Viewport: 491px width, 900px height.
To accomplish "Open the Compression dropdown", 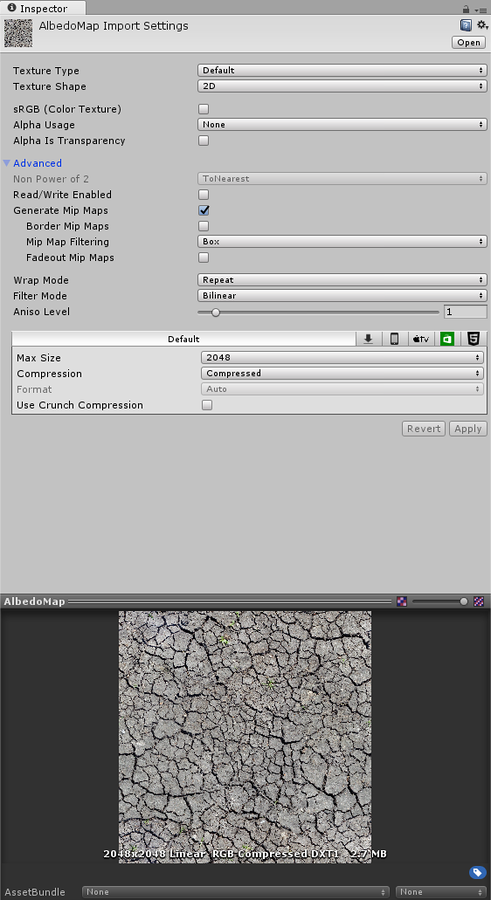I will click(x=342, y=373).
